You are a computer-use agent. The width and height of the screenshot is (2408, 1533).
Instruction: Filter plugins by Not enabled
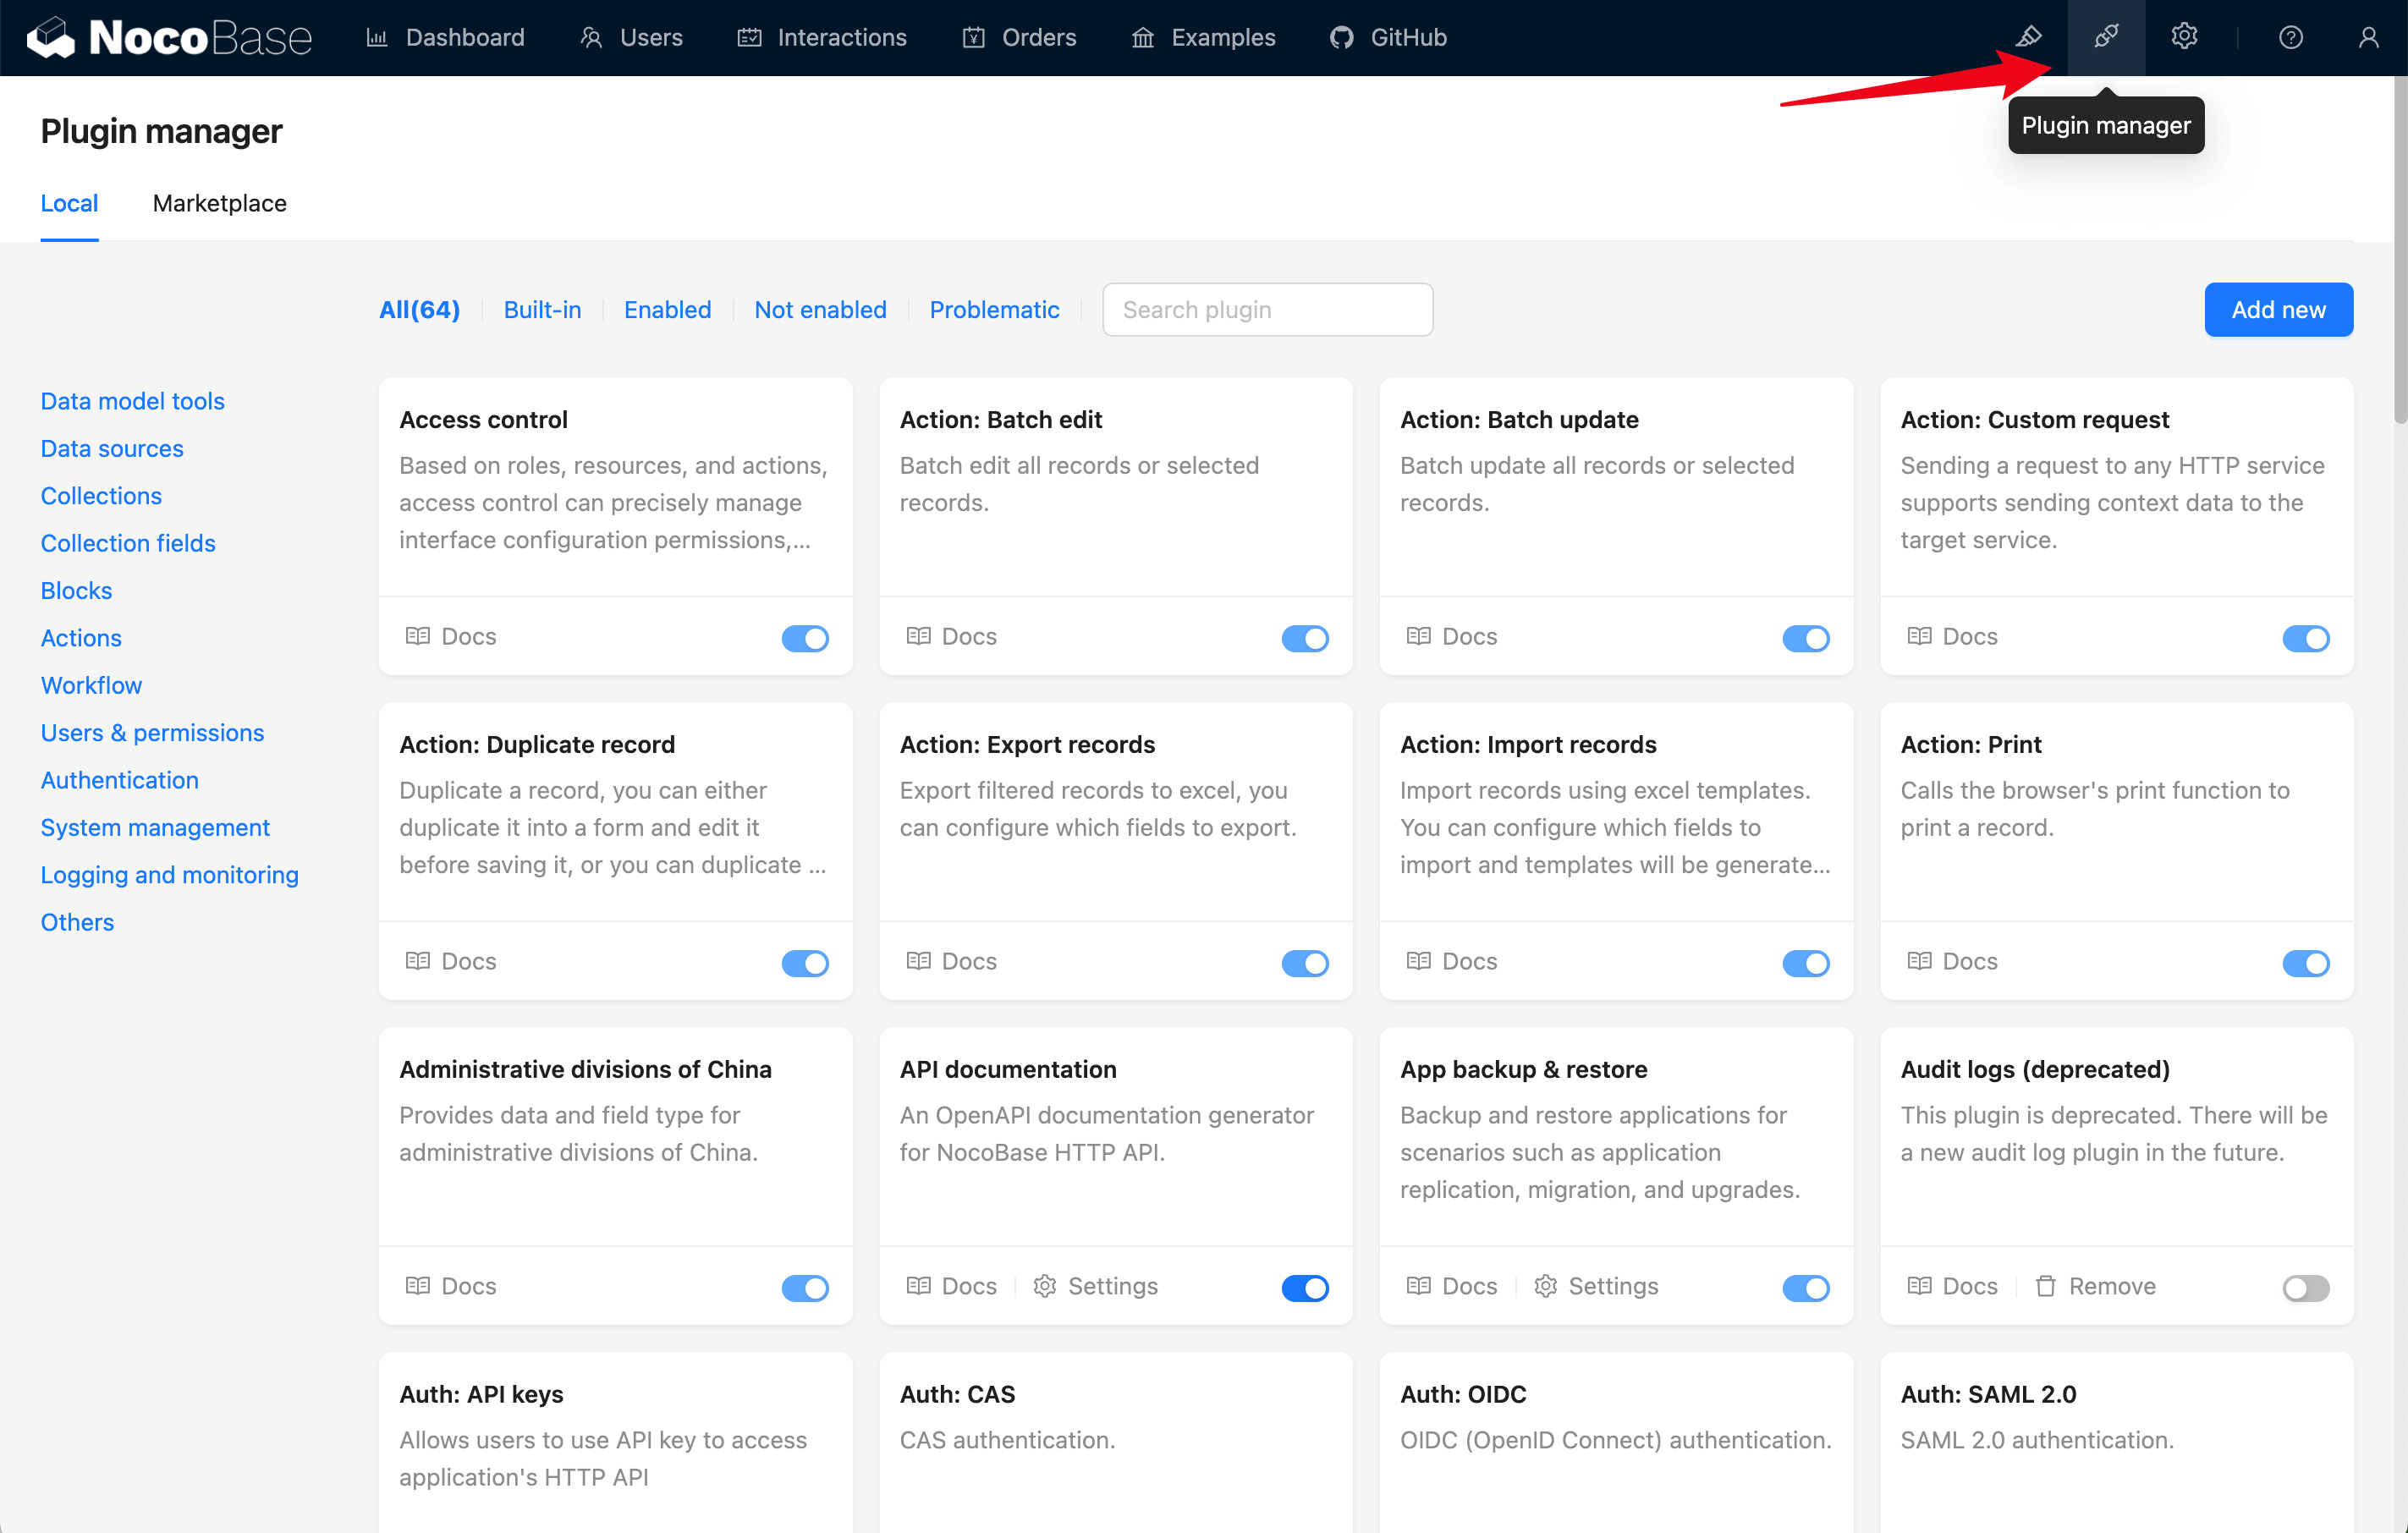(x=820, y=310)
